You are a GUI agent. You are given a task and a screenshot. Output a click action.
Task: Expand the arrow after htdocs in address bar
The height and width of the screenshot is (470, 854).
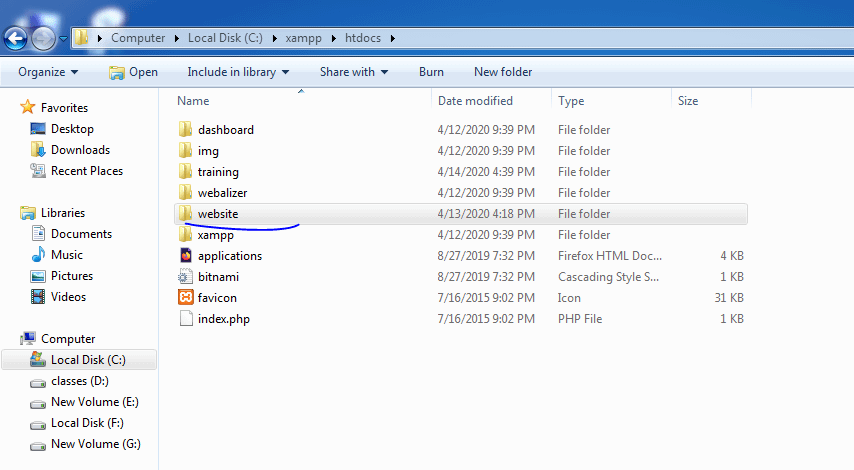[x=393, y=38]
